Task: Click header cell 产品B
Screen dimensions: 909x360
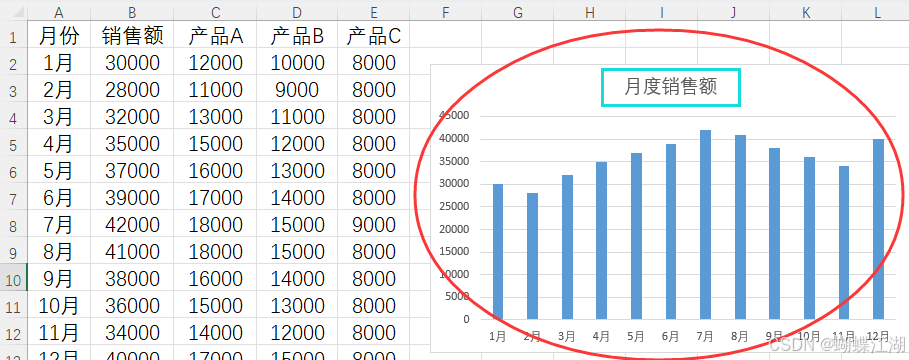Action: 297,36
